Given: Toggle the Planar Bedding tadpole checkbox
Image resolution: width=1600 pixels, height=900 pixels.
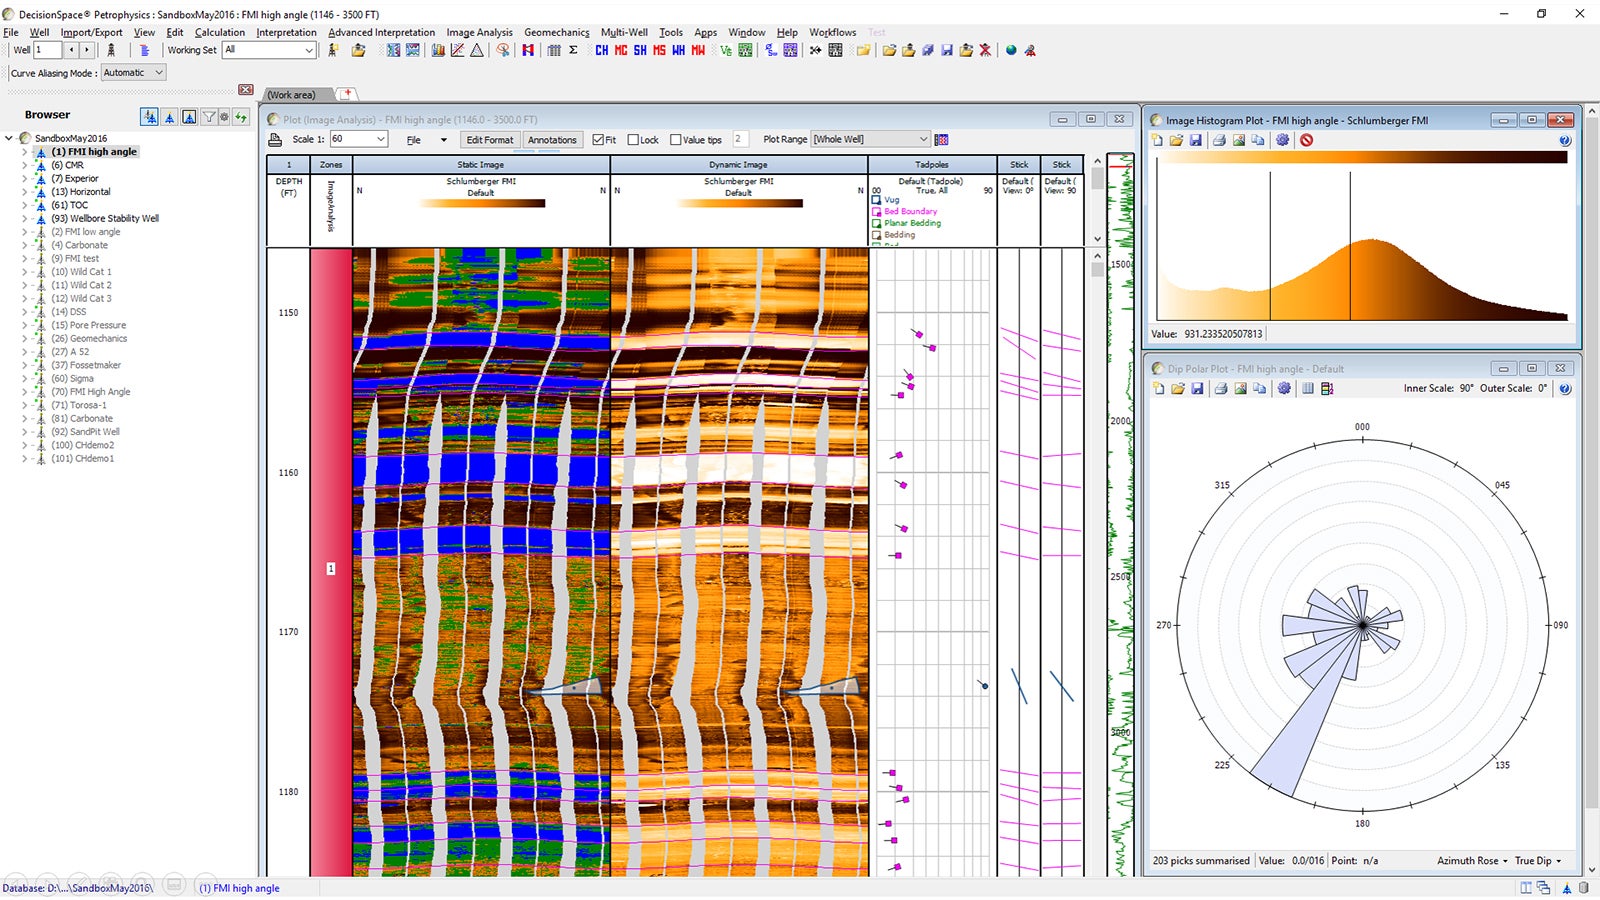Looking at the screenshot, I should [877, 223].
